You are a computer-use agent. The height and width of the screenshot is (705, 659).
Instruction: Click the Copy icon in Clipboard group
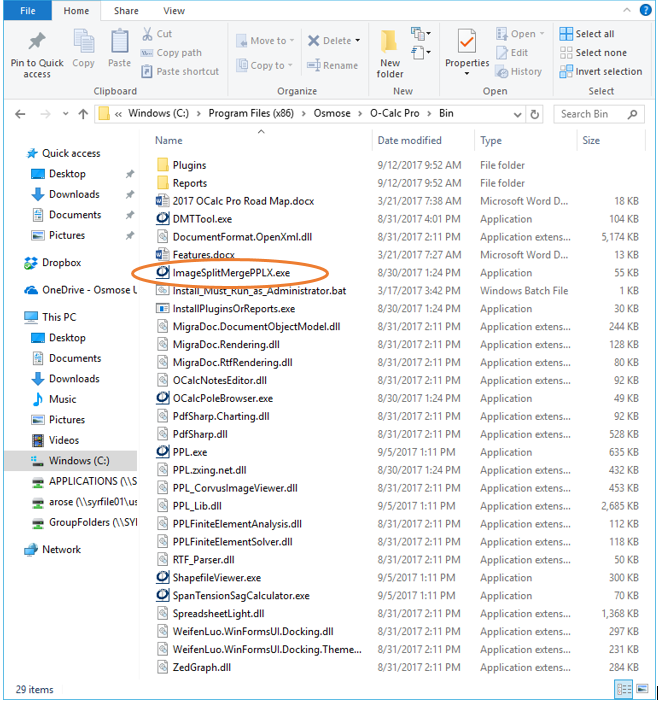tap(84, 41)
